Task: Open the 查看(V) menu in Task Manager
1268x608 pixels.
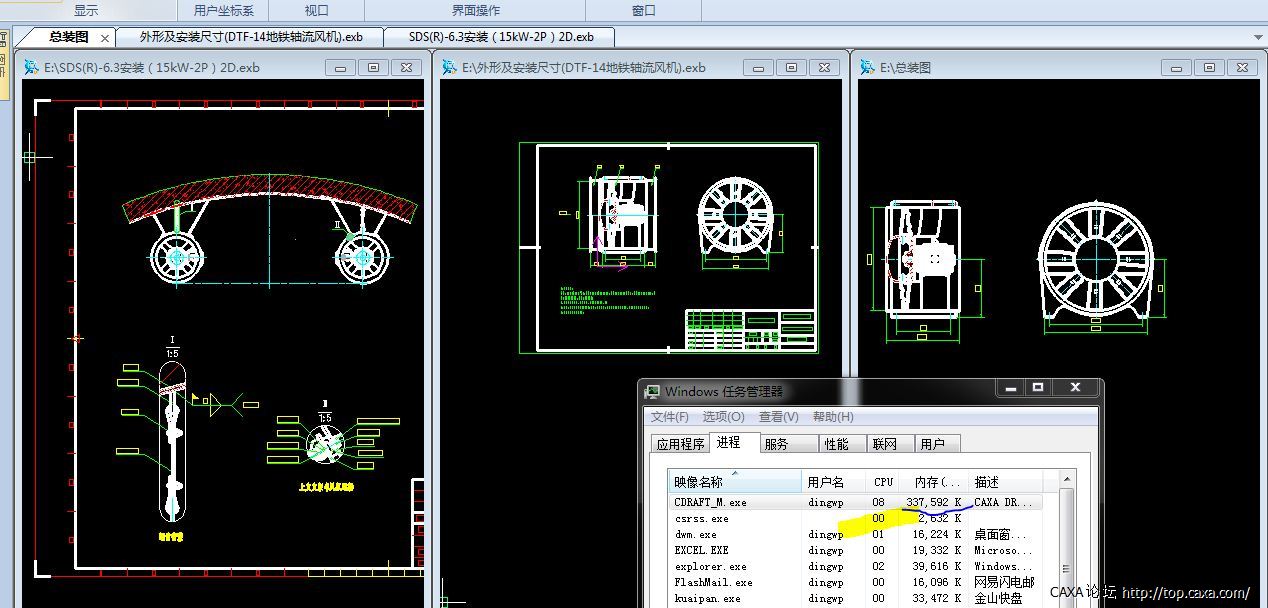Action: tap(778, 416)
